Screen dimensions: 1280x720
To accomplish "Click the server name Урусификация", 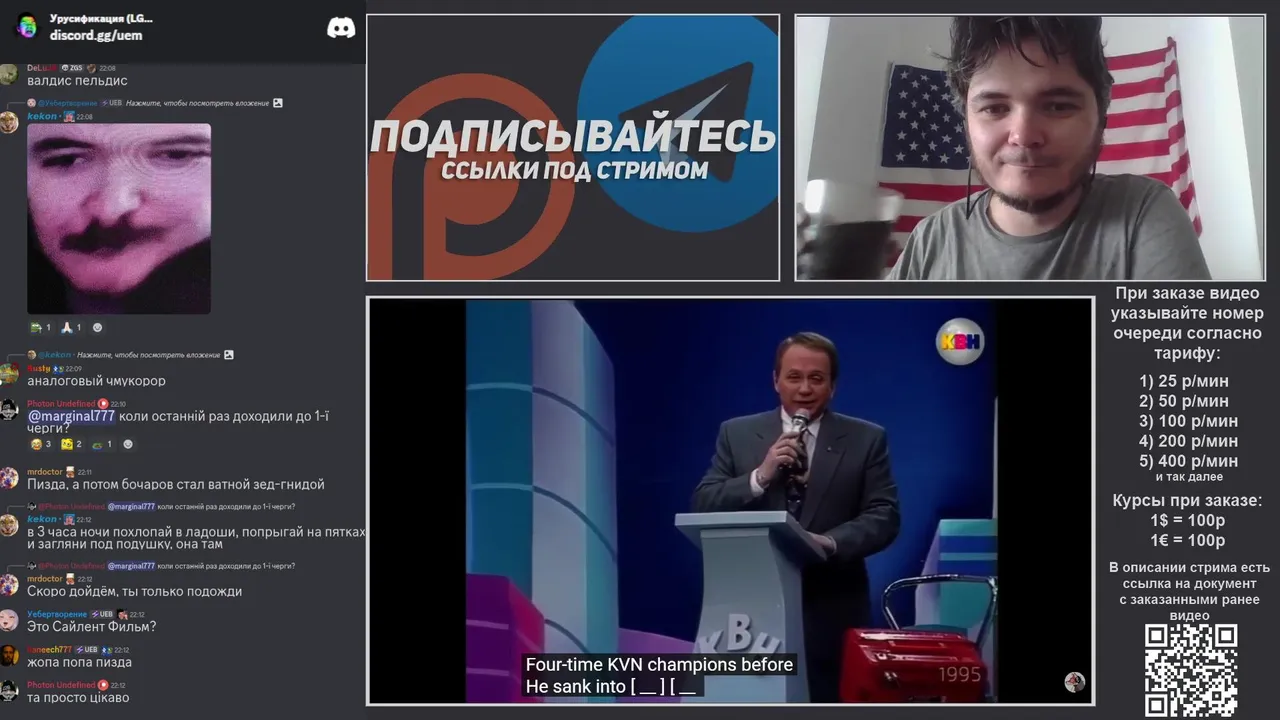I will [x=101, y=18].
